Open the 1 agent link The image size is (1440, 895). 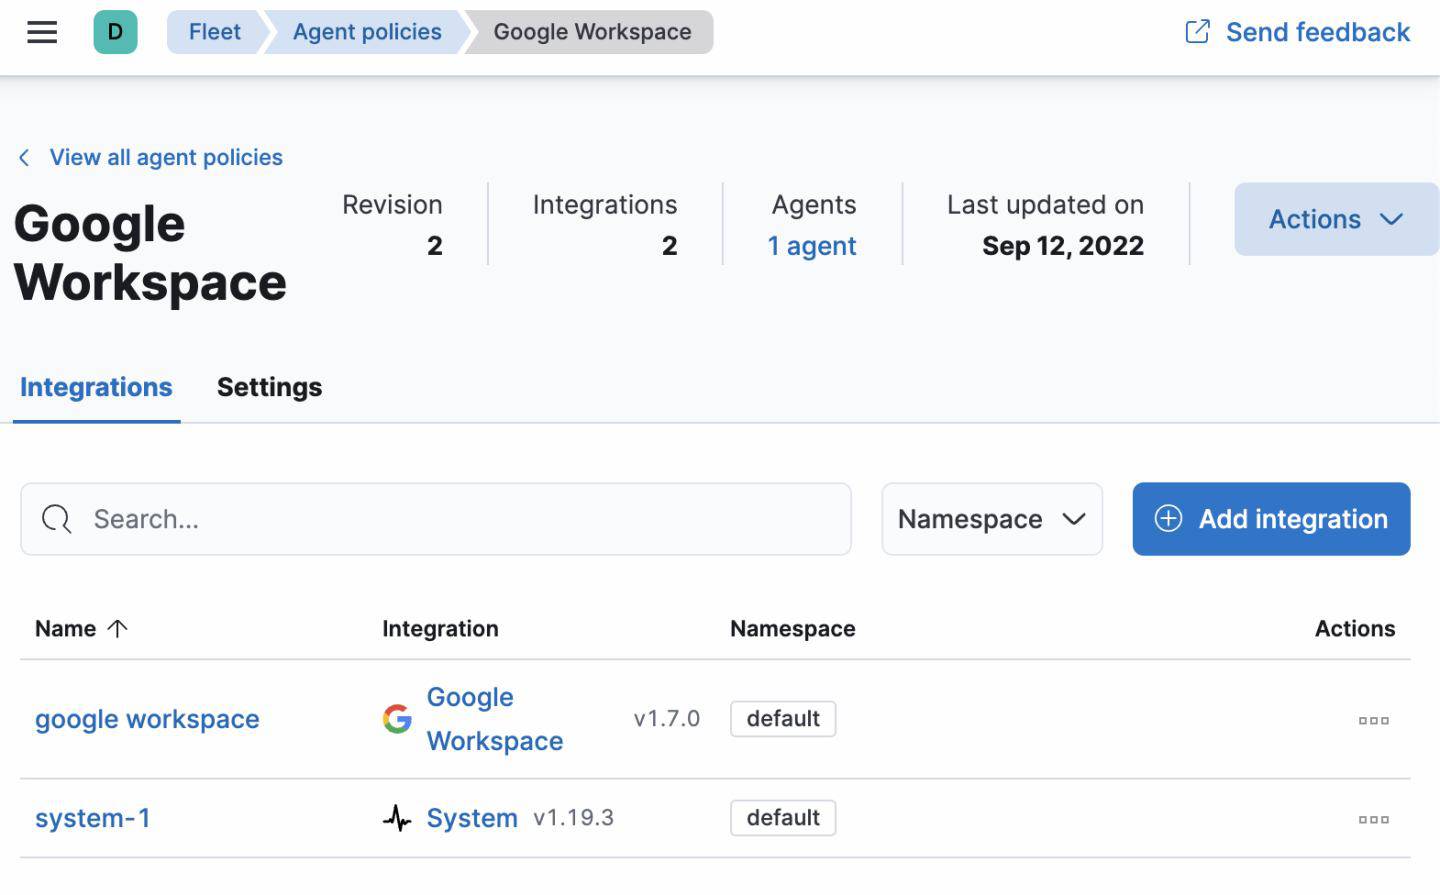coord(811,246)
